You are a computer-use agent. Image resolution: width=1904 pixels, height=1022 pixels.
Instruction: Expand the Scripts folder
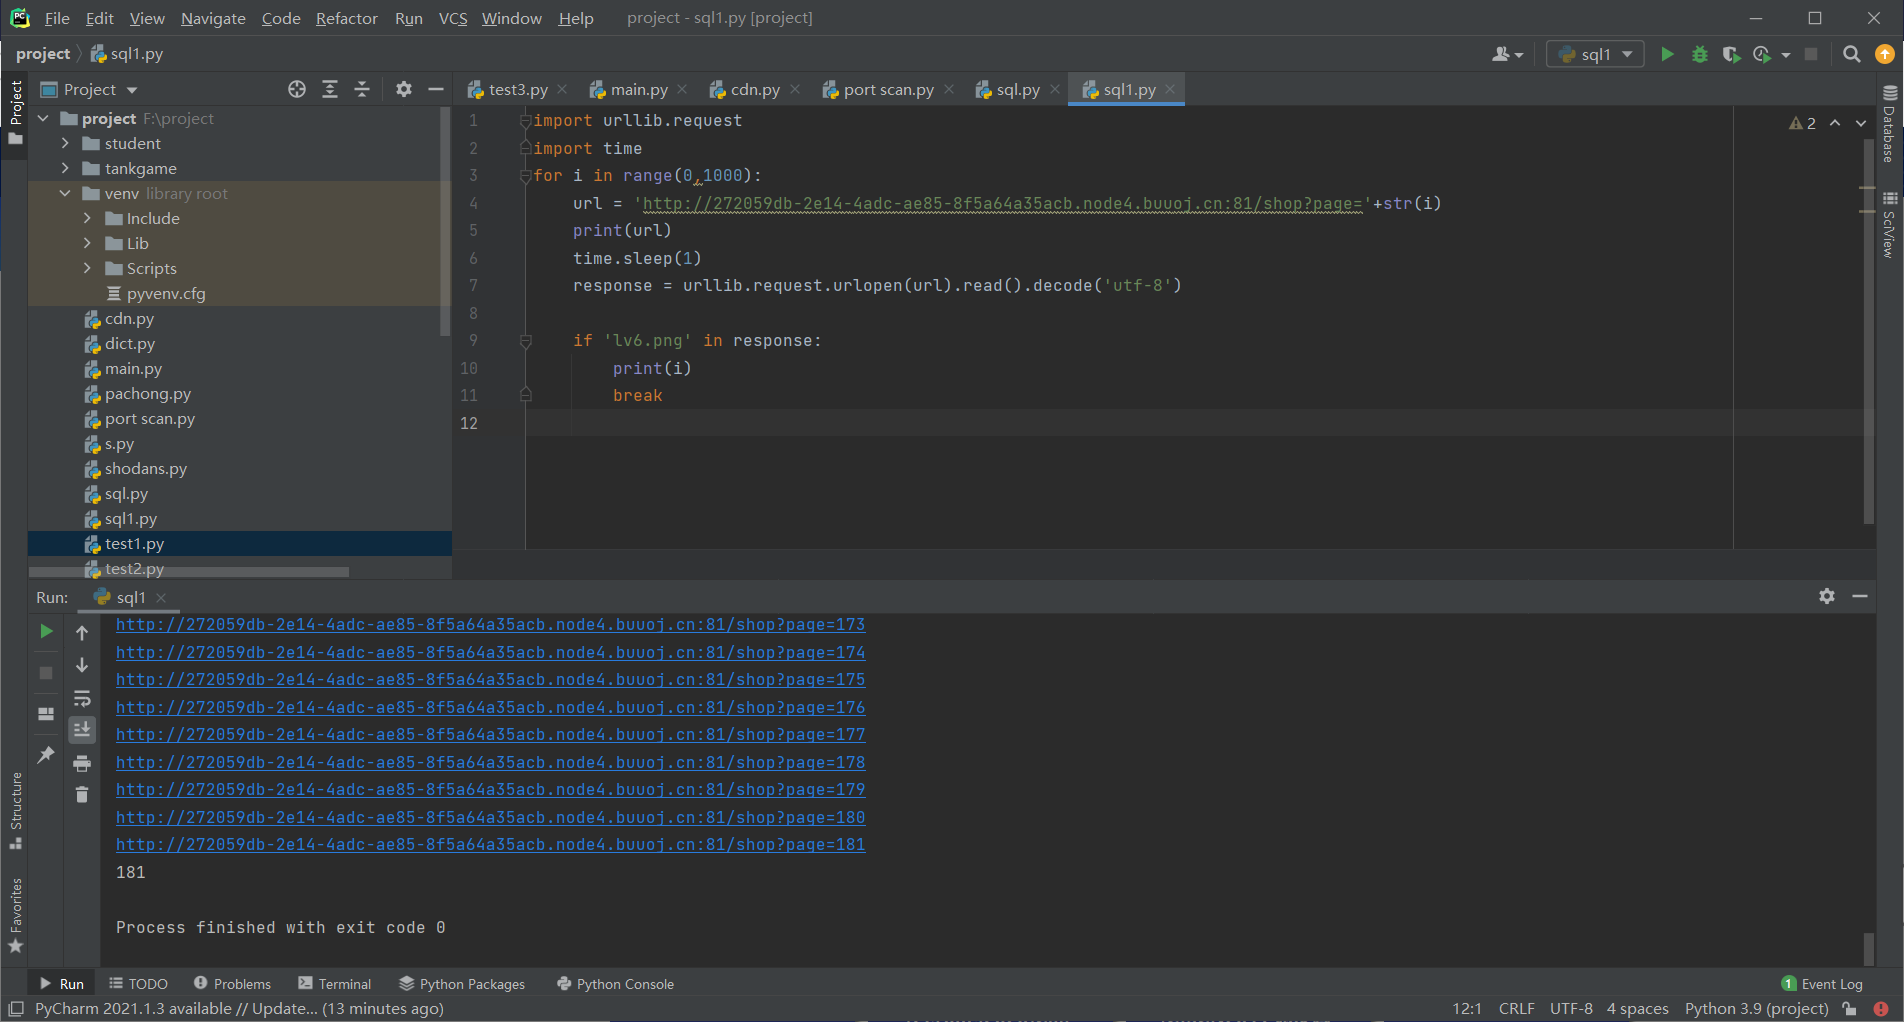(88, 268)
